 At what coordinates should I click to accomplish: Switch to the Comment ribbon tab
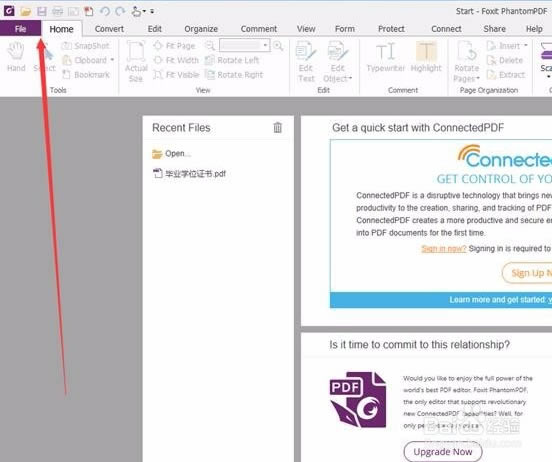(x=259, y=29)
